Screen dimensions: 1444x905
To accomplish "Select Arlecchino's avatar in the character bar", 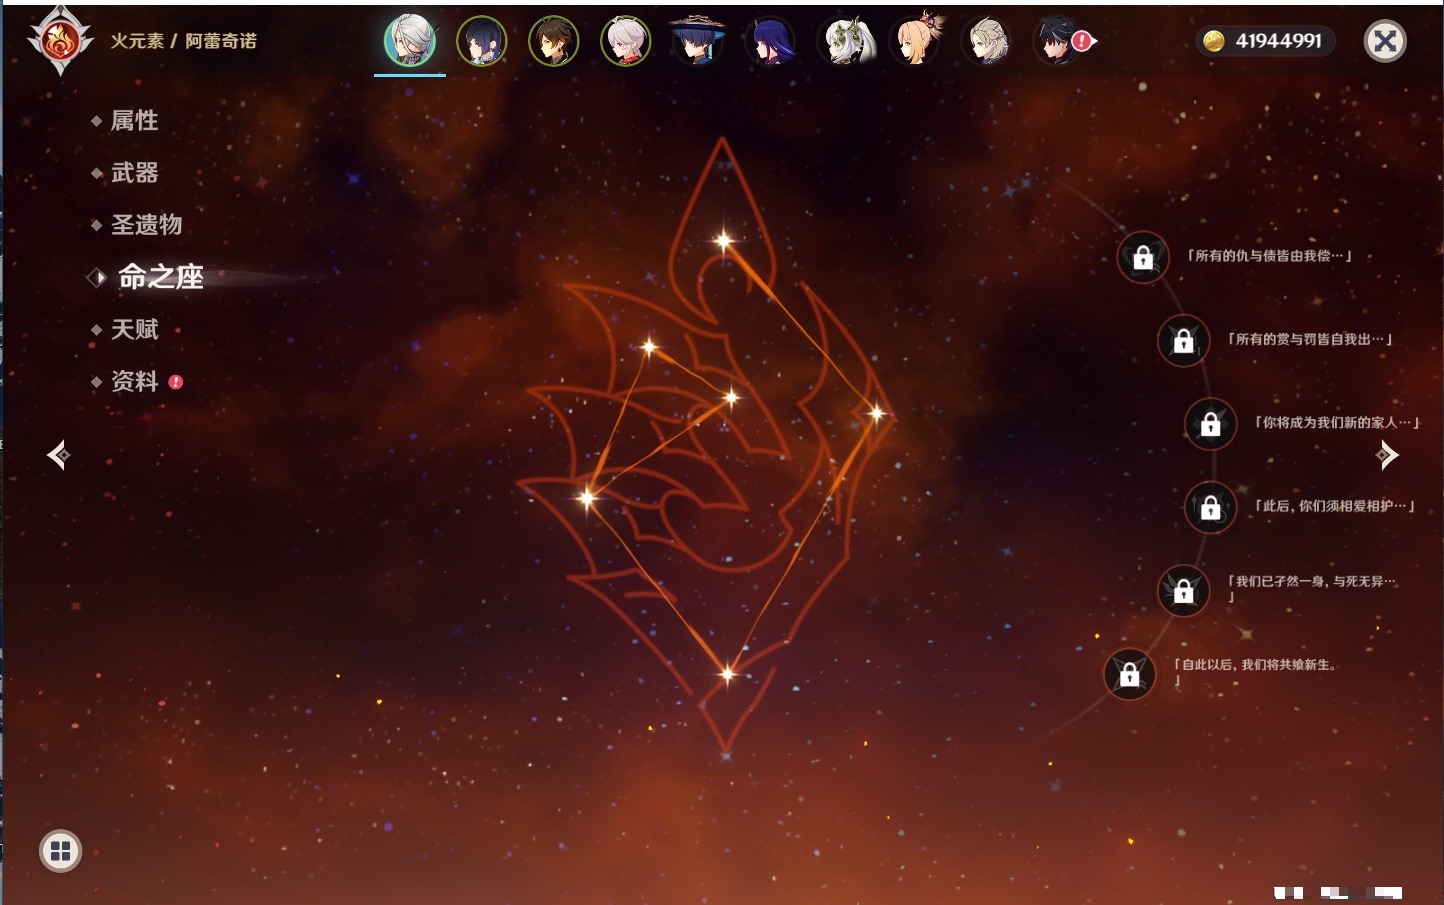I will tap(410, 41).
